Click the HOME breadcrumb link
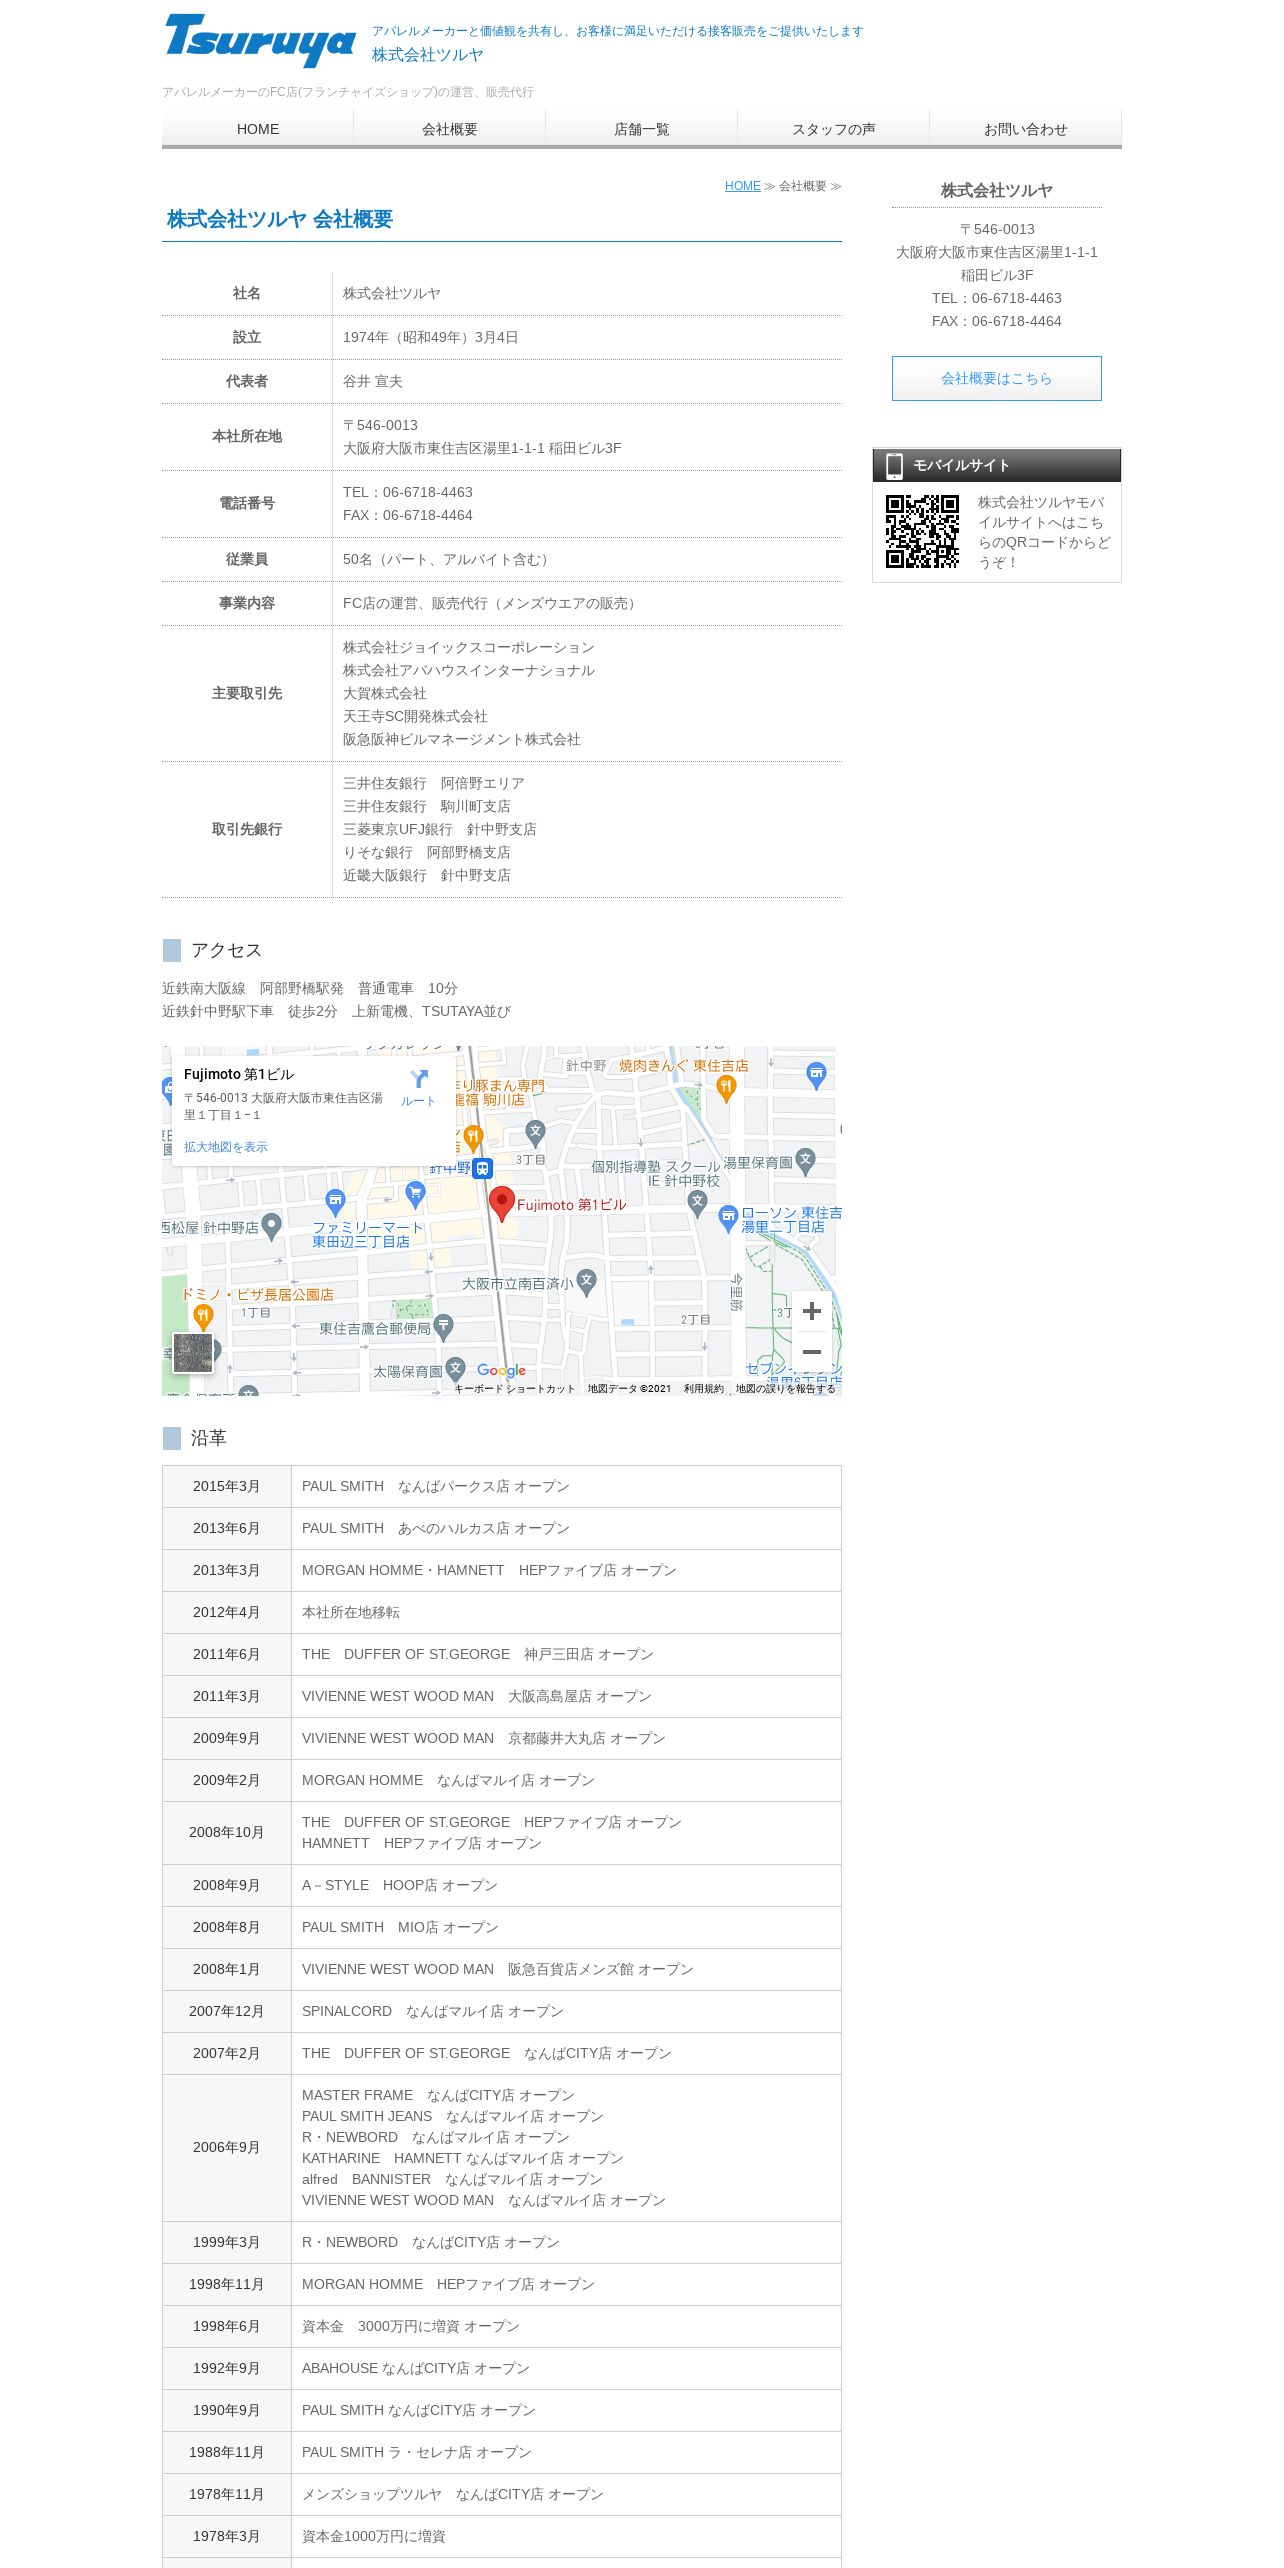This screenshot has height=2568, width=1284. coord(742,186)
